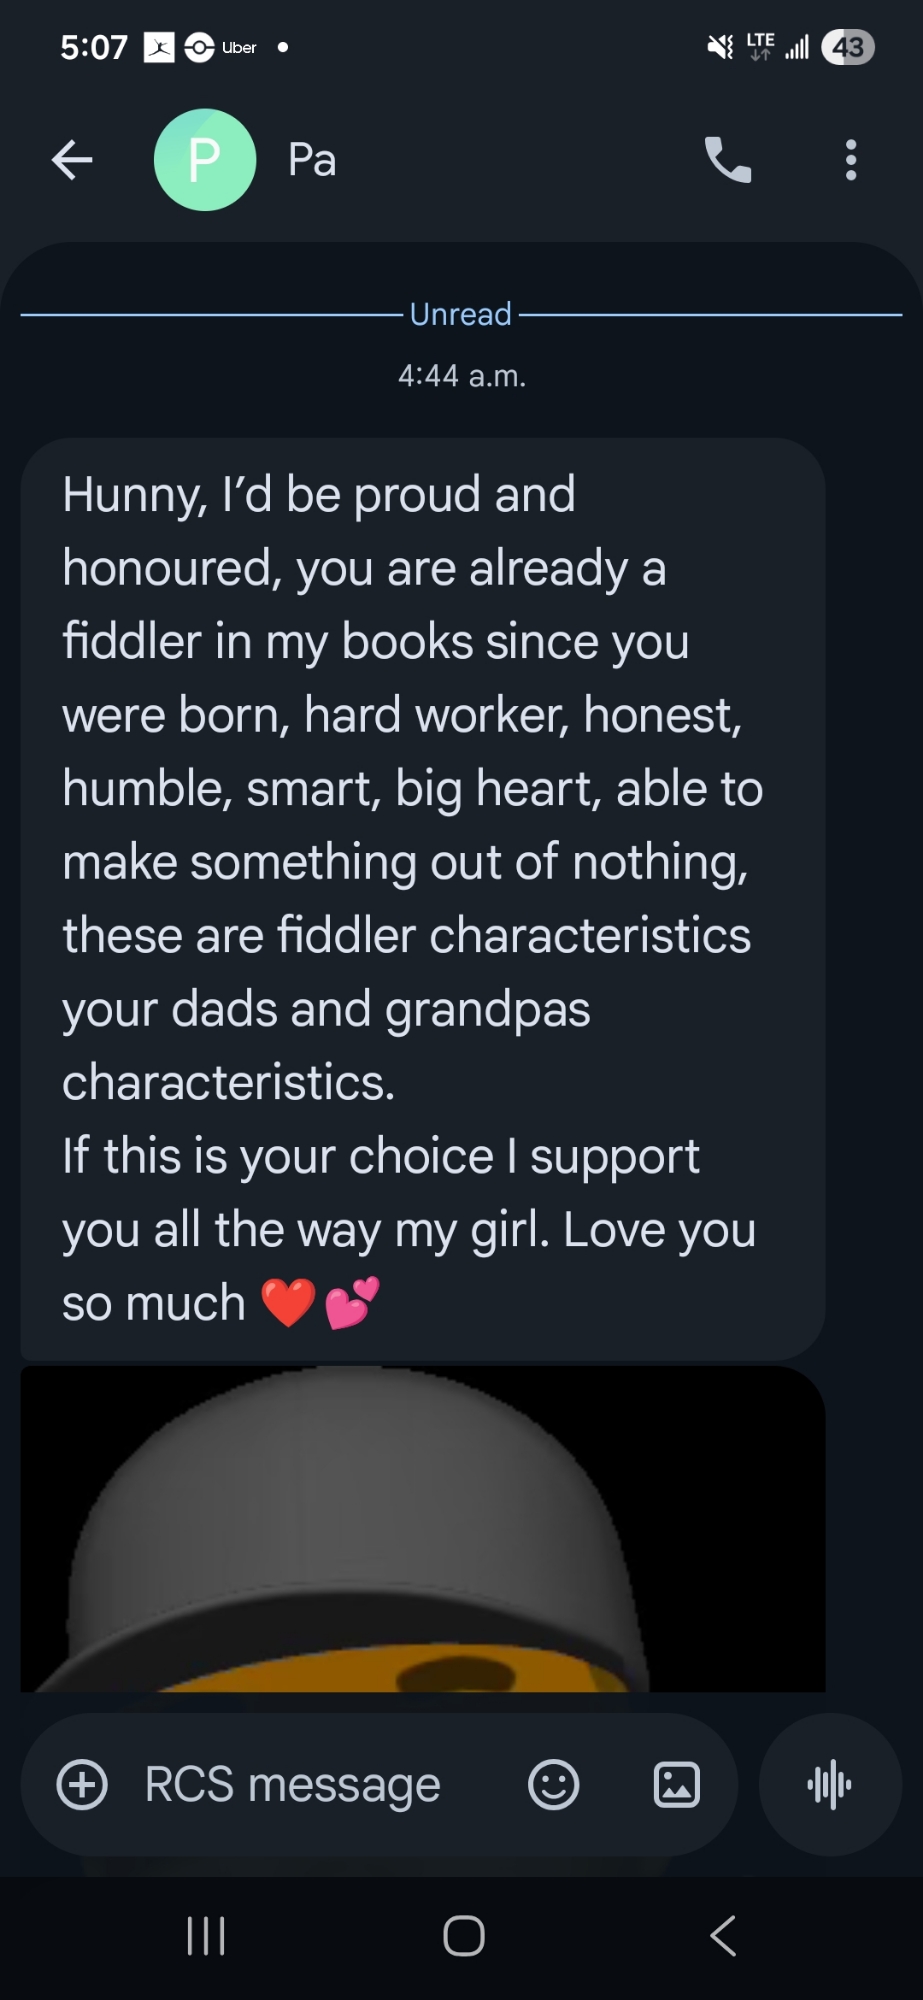Open the gallery image picker
923x2000 pixels.
click(x=677, y=1784)
